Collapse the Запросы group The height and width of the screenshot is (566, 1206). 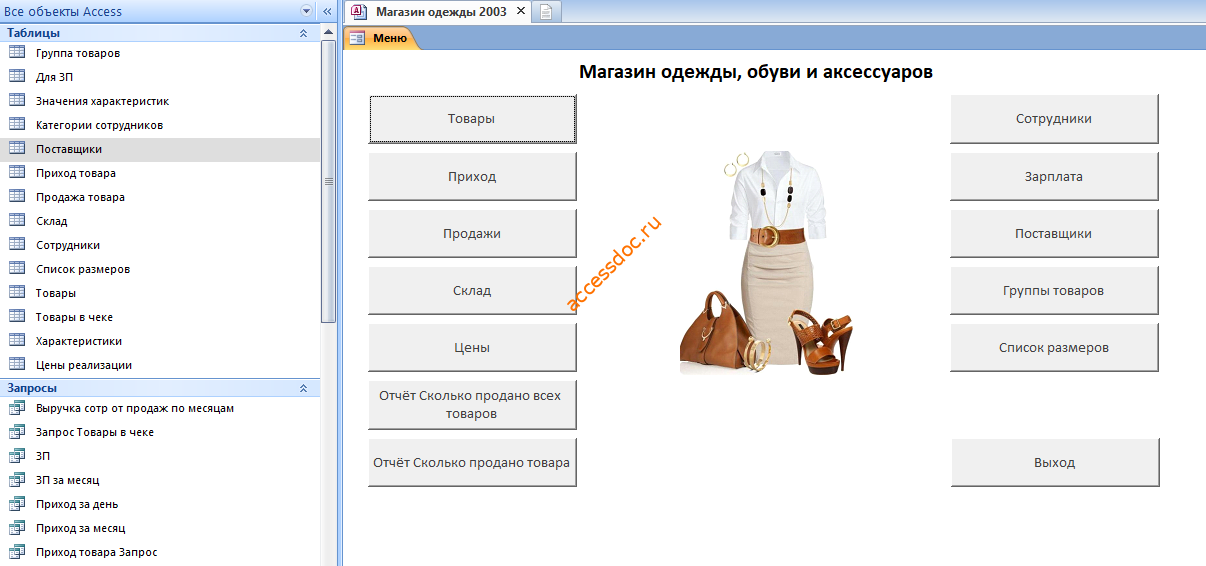303,387
